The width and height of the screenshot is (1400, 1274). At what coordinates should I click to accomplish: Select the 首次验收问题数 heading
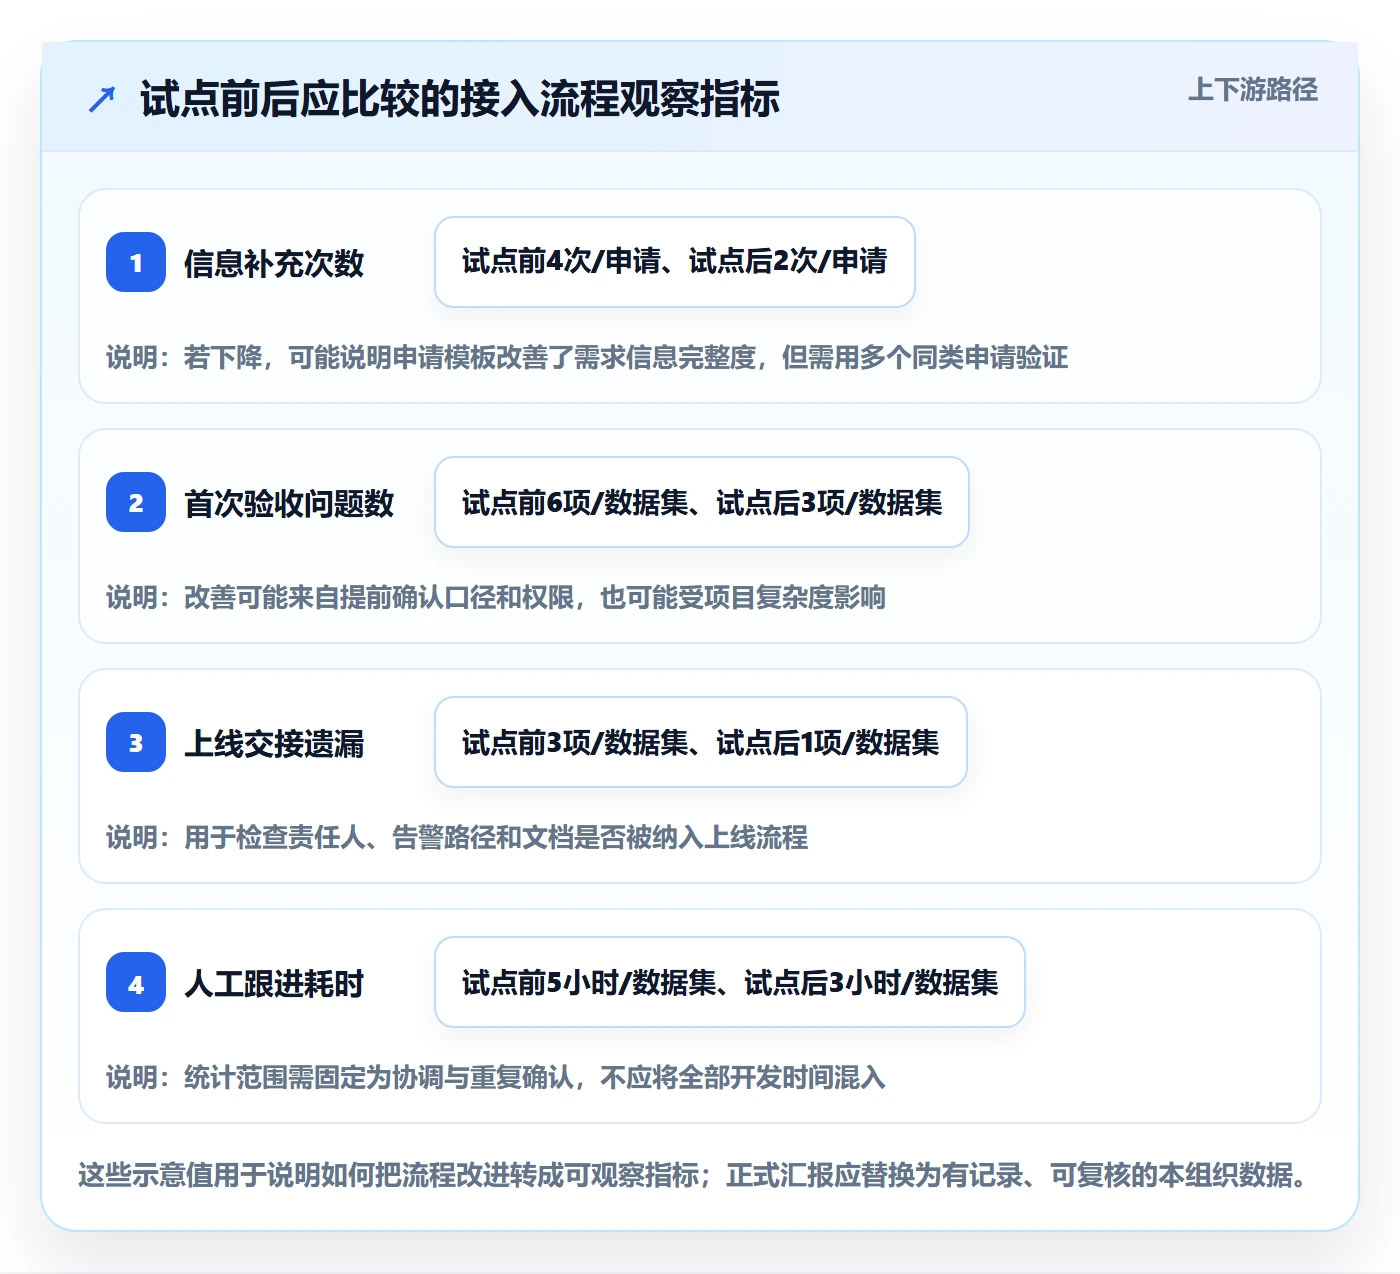289,503
